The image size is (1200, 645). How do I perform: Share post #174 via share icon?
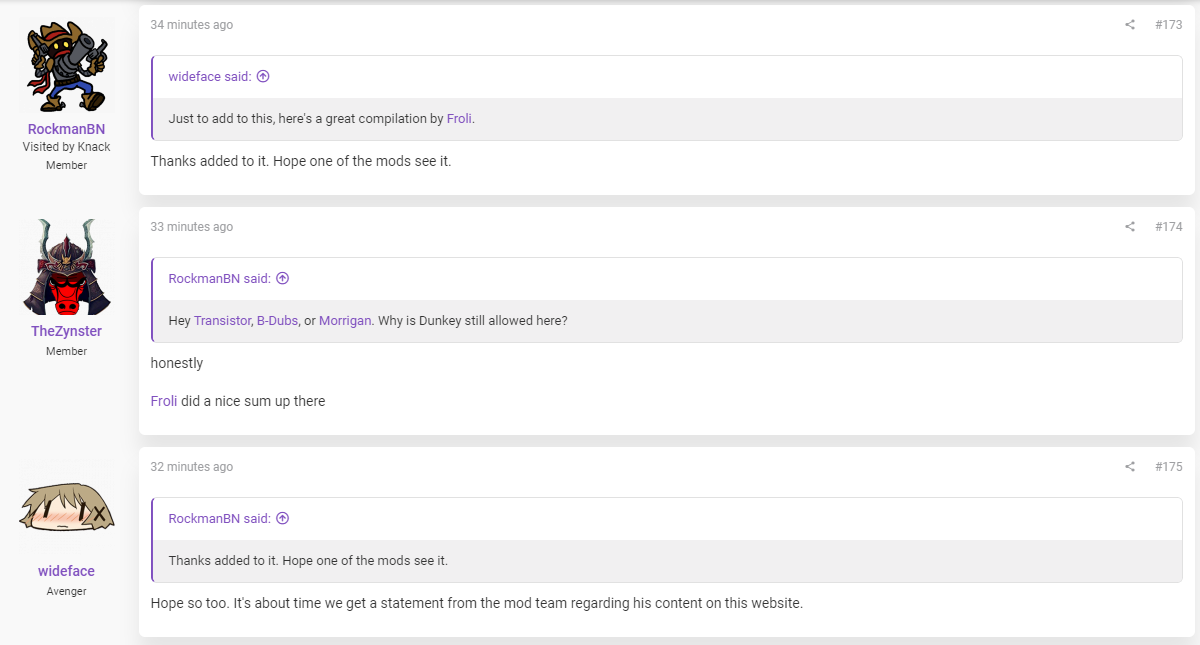[1130, 227]
